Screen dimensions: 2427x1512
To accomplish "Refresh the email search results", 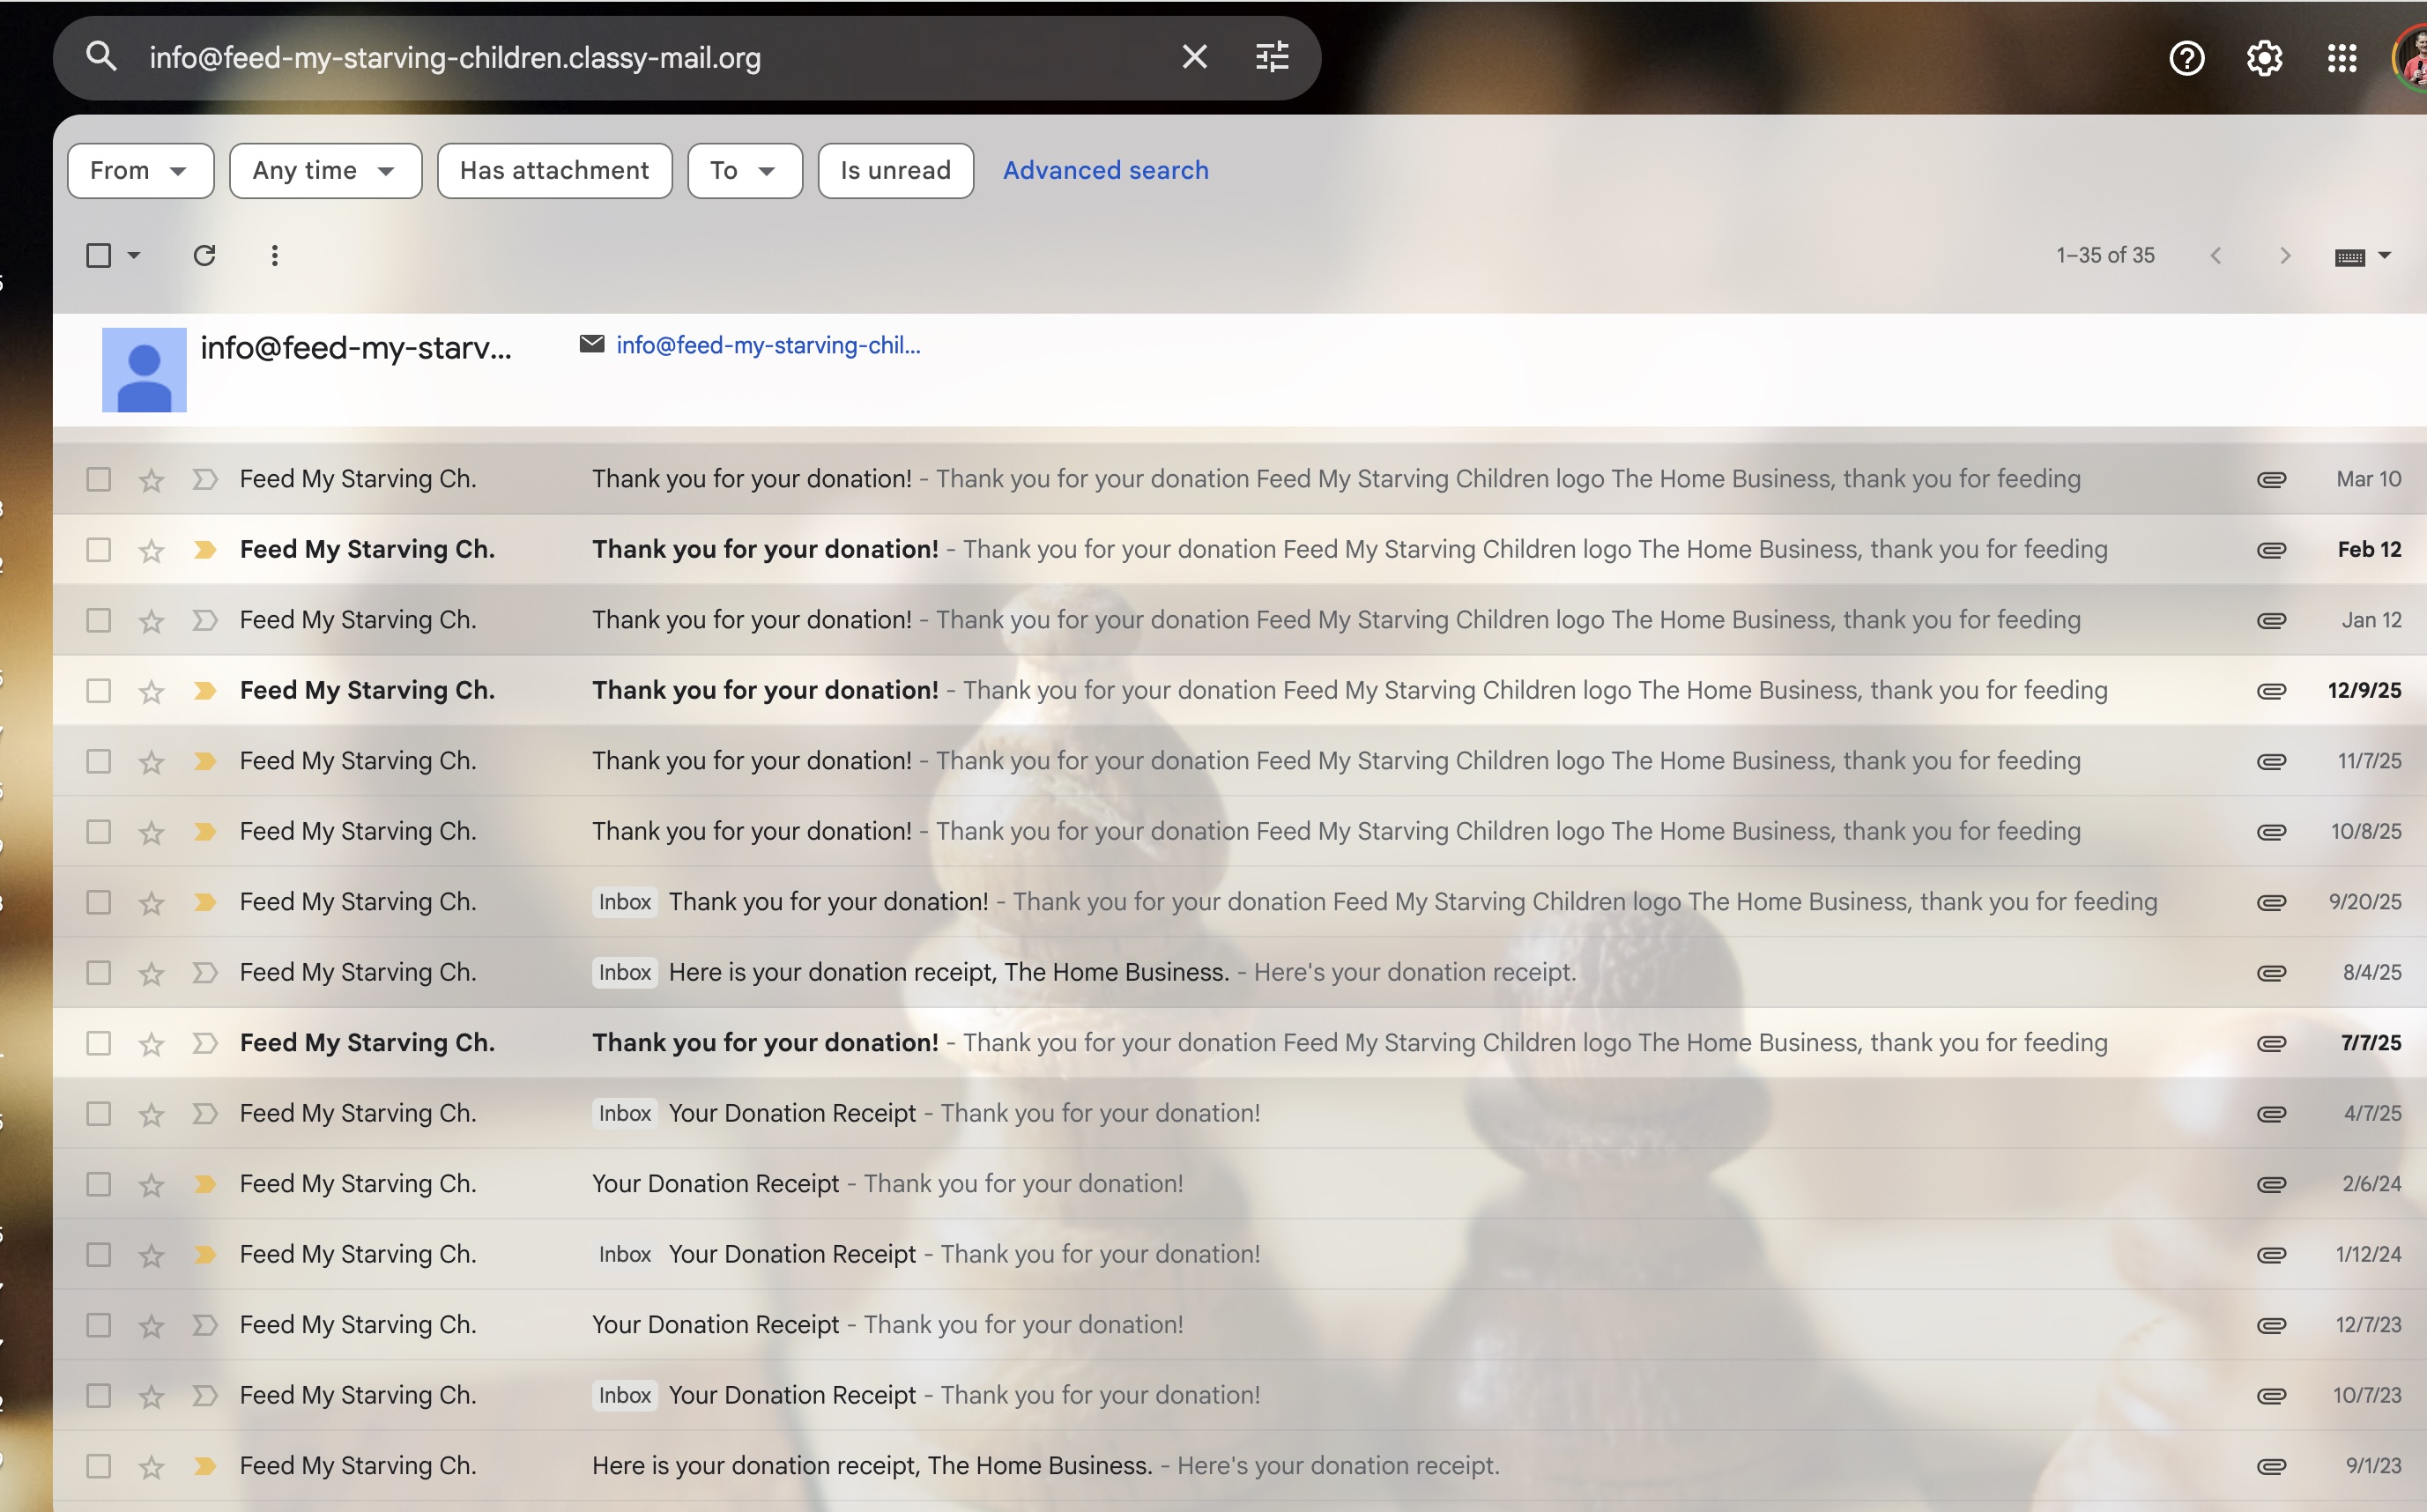I will [204, 256].
